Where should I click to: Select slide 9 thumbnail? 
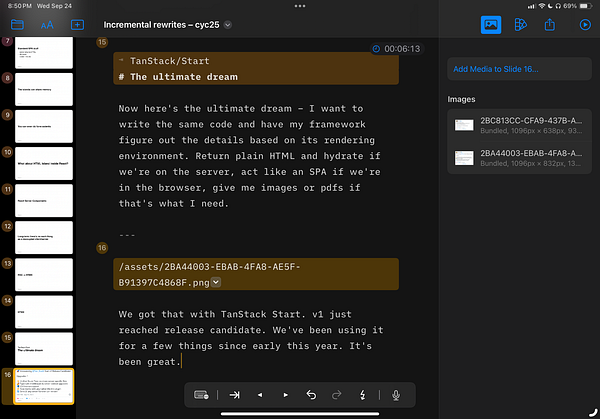(x=44, y=126)
